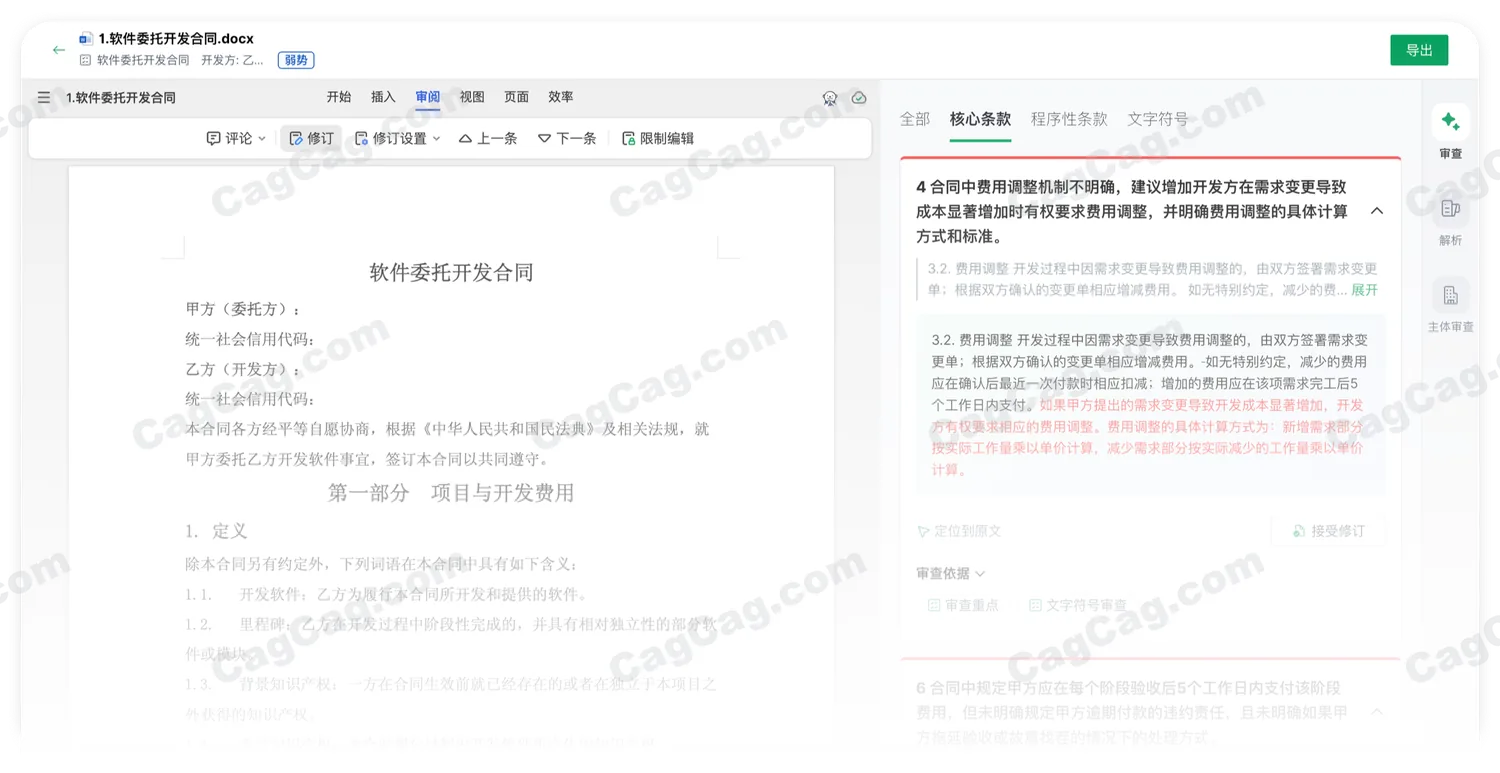Expand the 审查依据 section
Screen dimensions: 1500x773
pos(950,573)
